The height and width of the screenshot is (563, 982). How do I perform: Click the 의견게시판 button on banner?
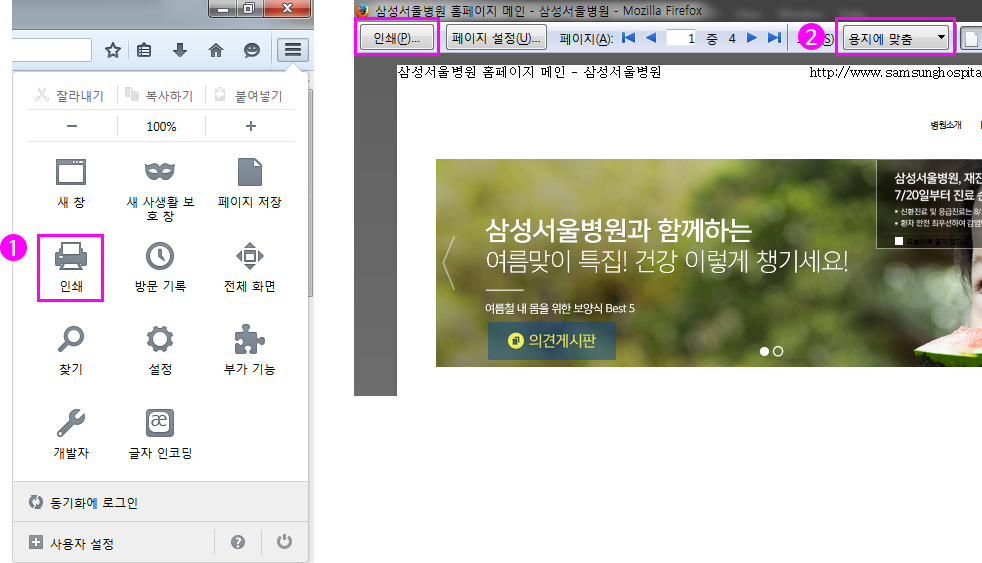(552, 341)
